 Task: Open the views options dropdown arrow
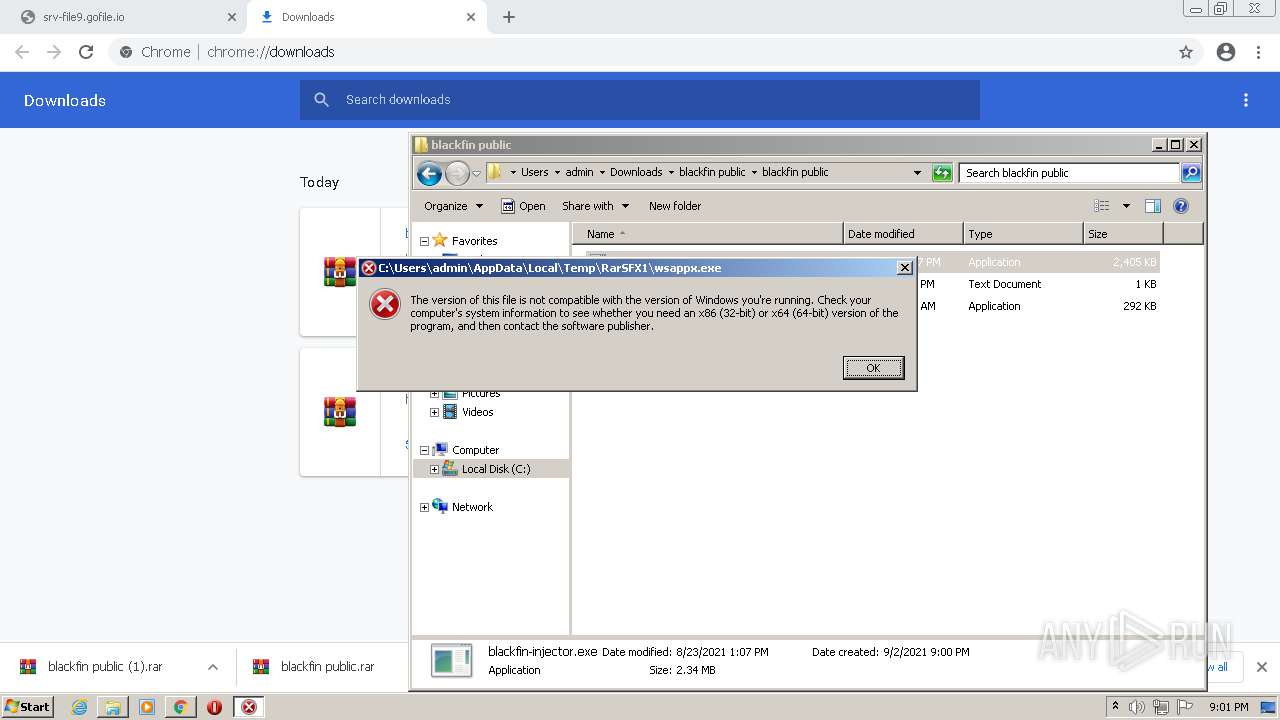click(x=1126, y=206)
